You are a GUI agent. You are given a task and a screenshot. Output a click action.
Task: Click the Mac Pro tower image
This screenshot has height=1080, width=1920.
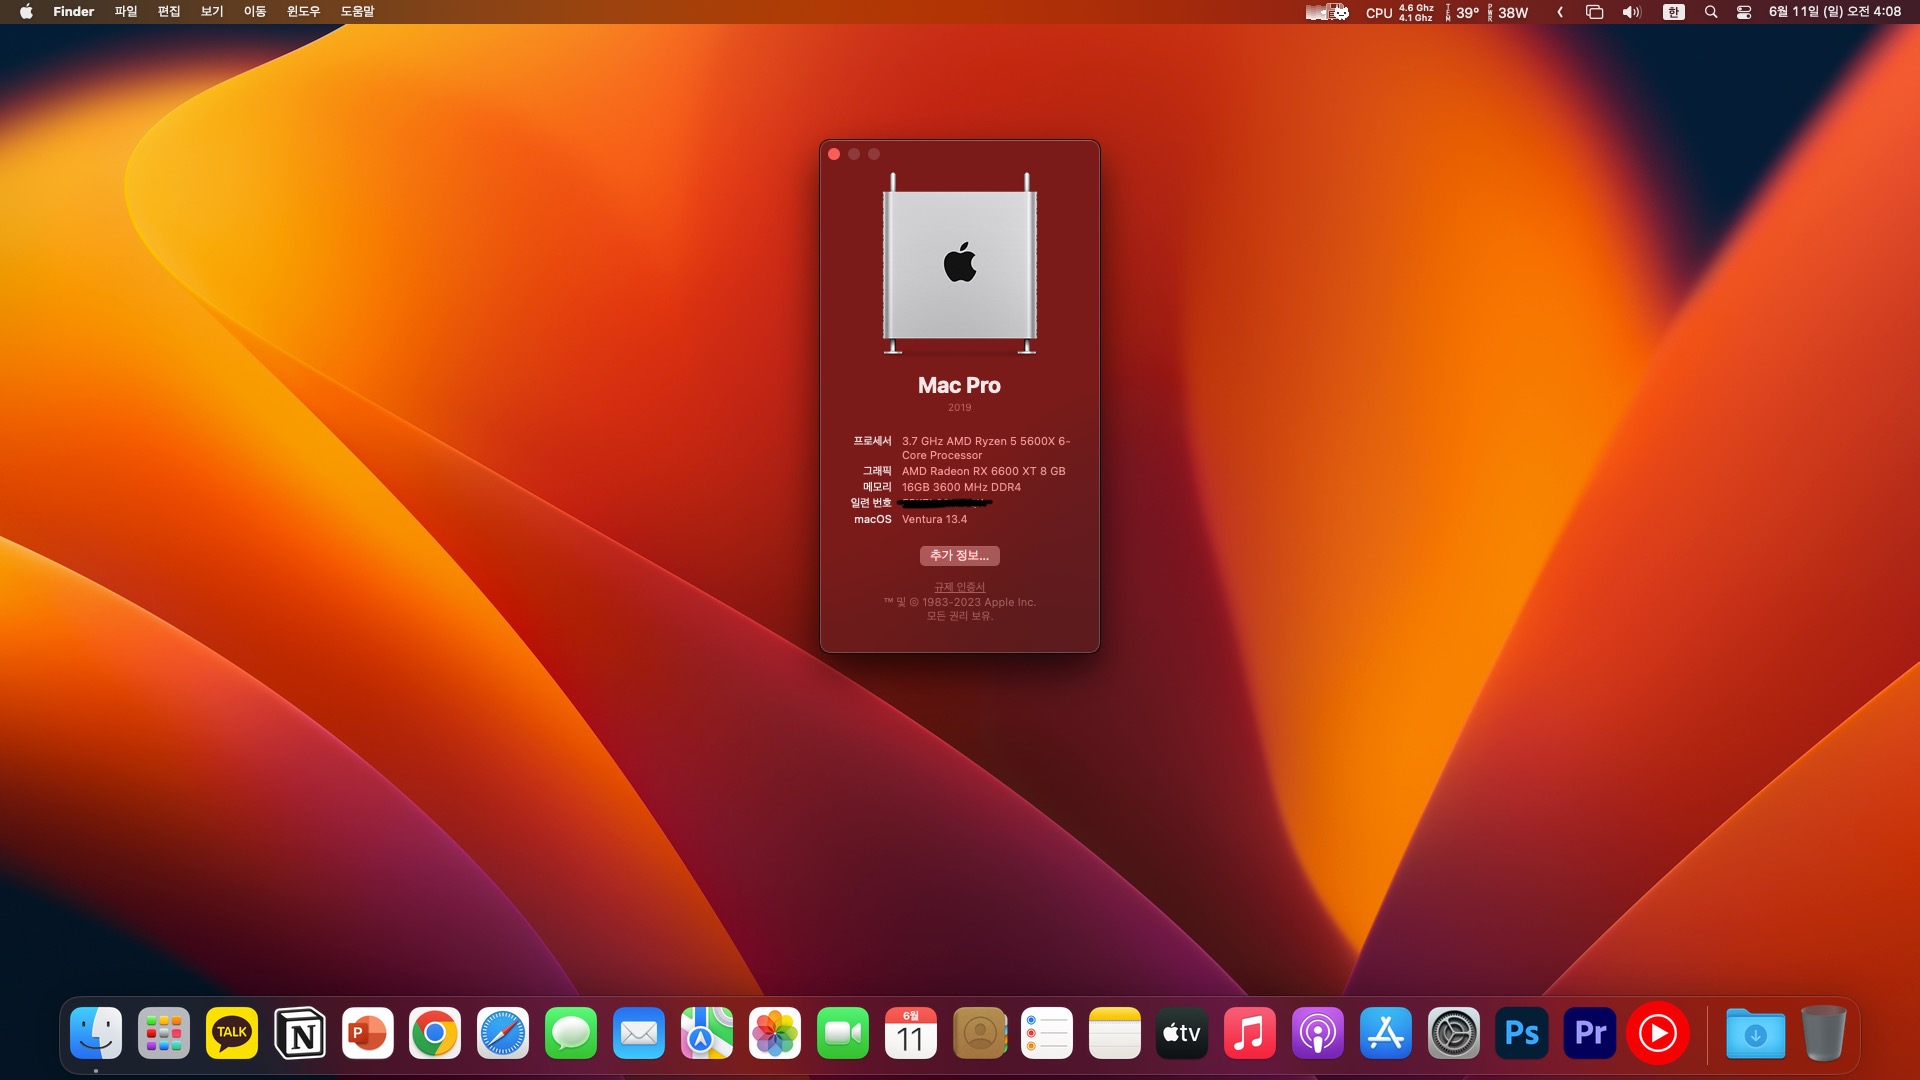click(x=960, y=264)
